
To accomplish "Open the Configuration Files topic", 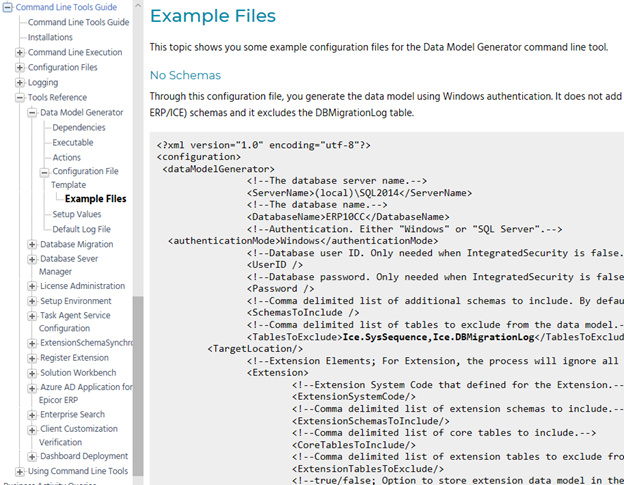I will [62, 67].
